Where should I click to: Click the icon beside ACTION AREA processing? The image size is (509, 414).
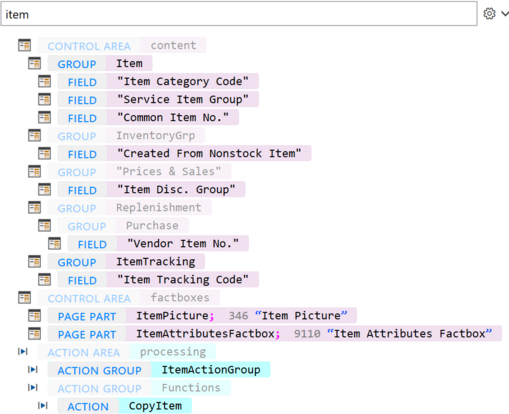tap(23, 351)
